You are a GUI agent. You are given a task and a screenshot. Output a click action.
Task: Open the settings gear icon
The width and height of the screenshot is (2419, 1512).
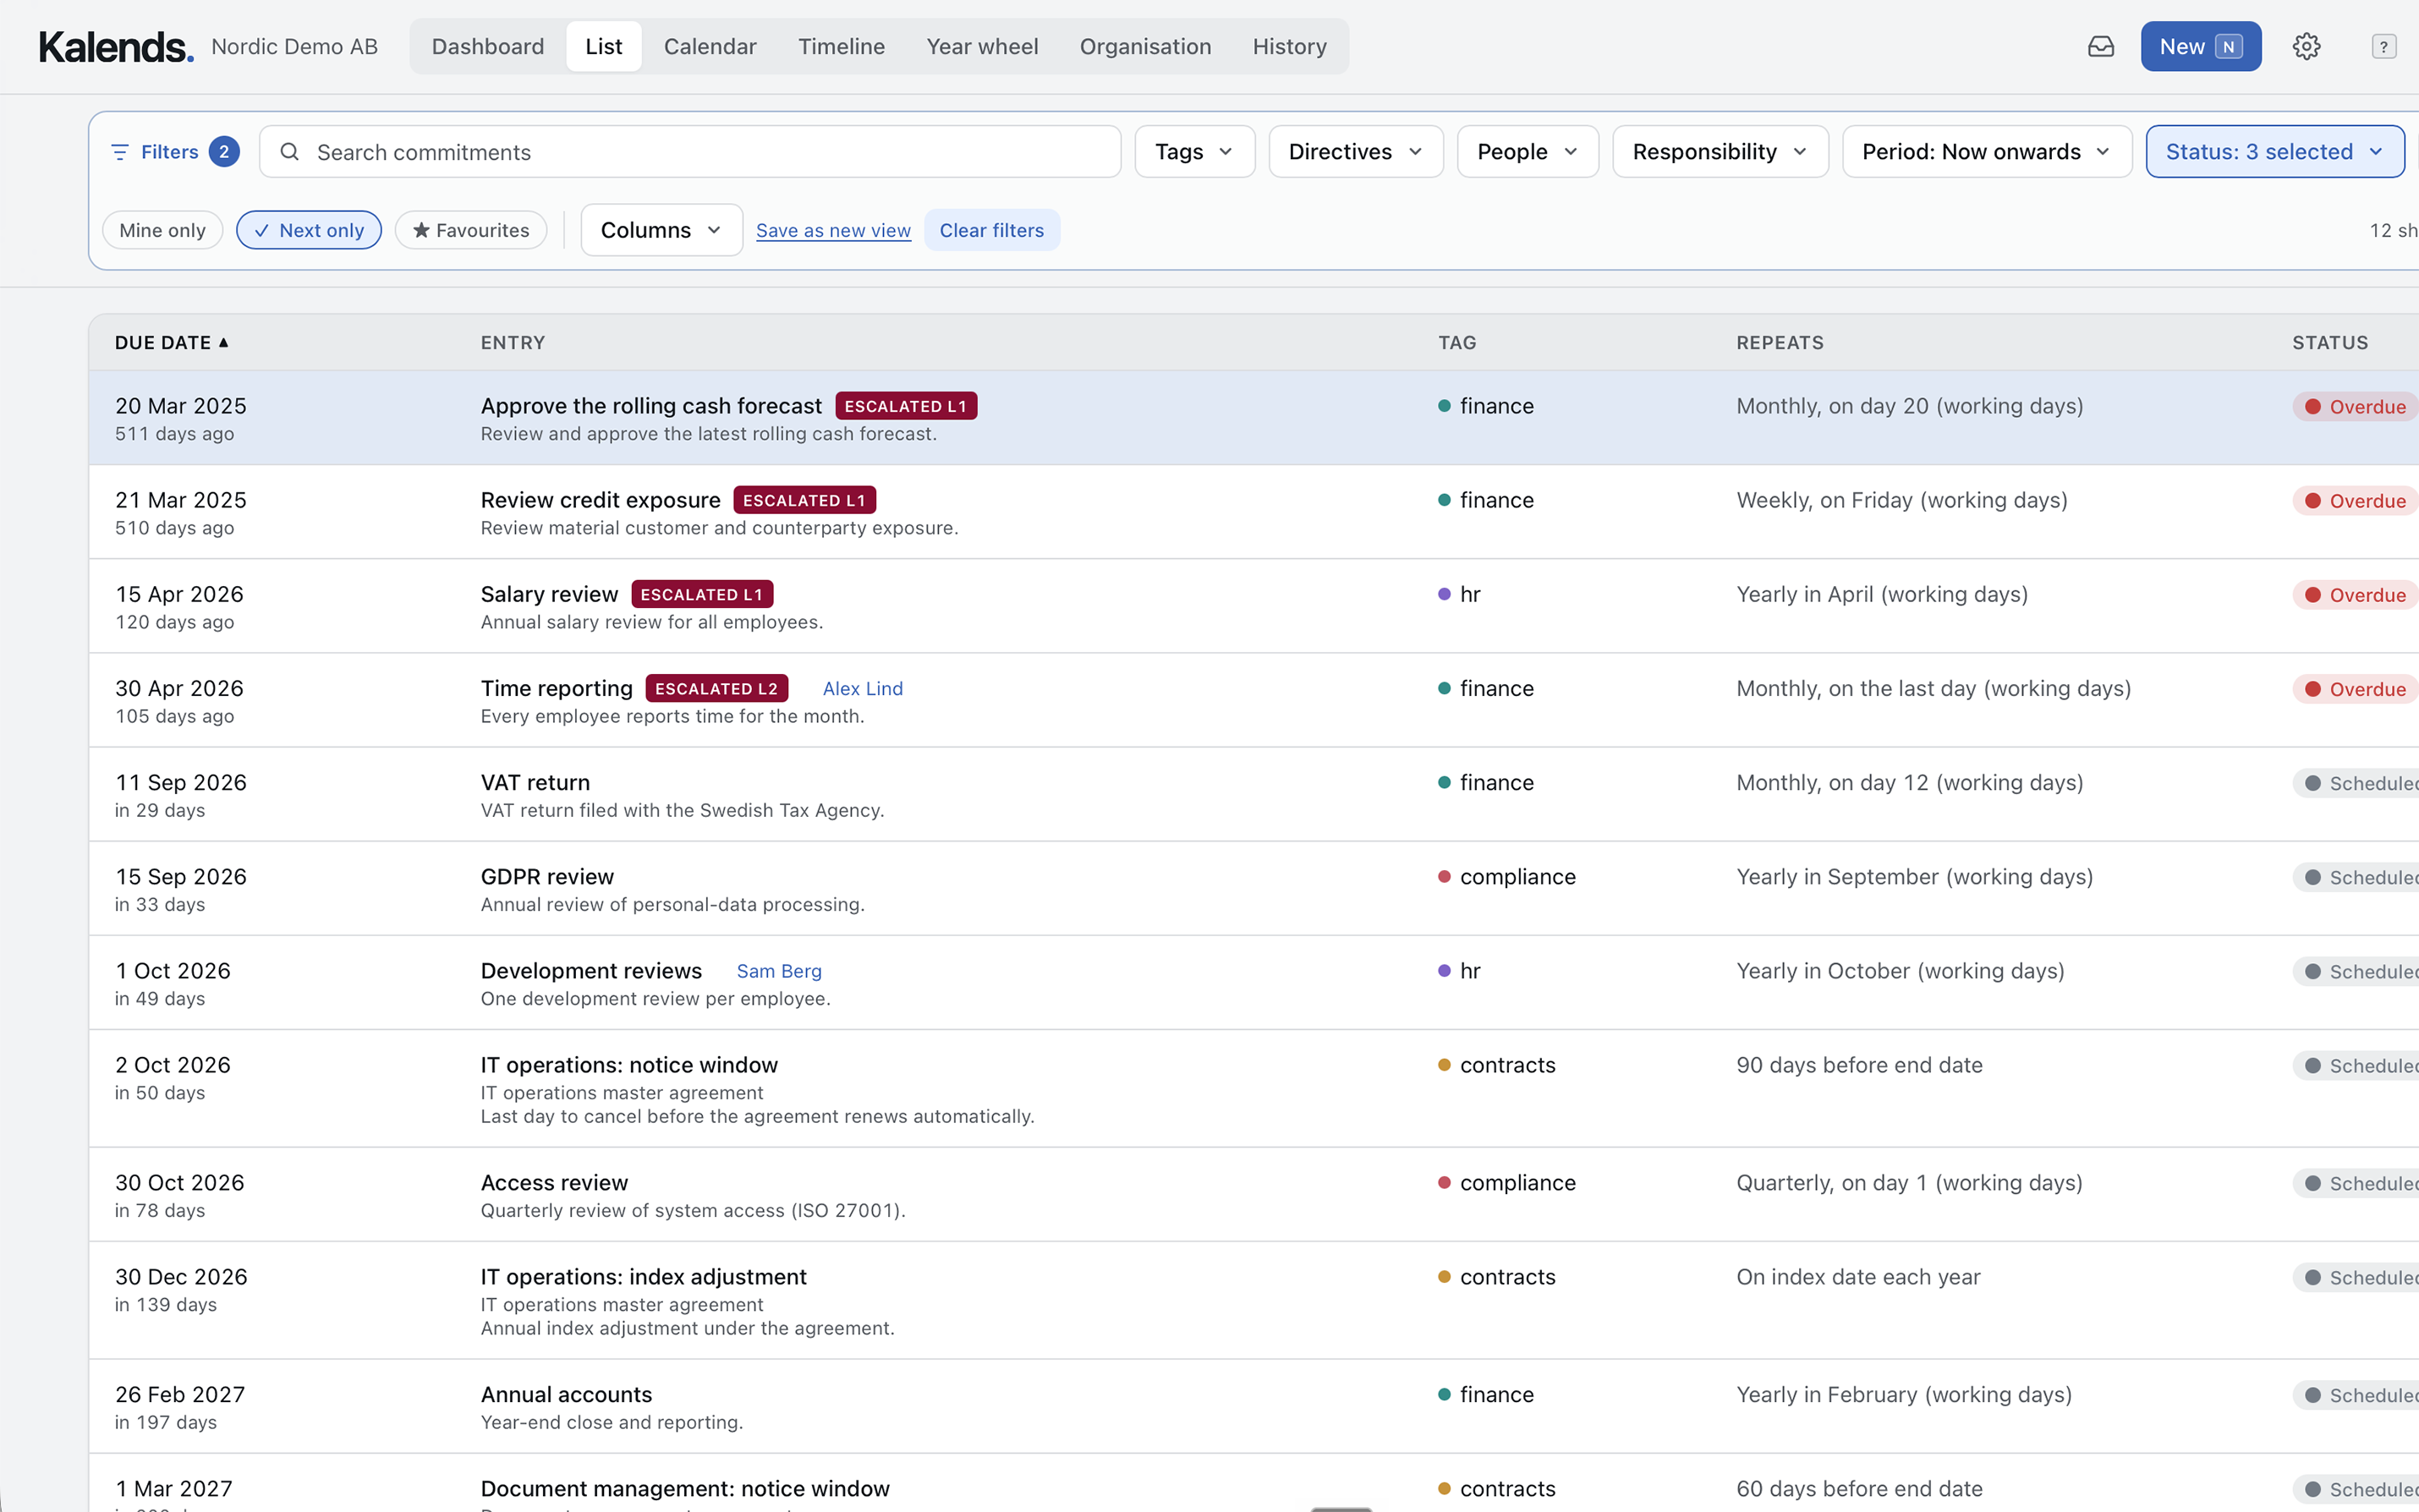pyautogui.click(x=2306, y=46)
